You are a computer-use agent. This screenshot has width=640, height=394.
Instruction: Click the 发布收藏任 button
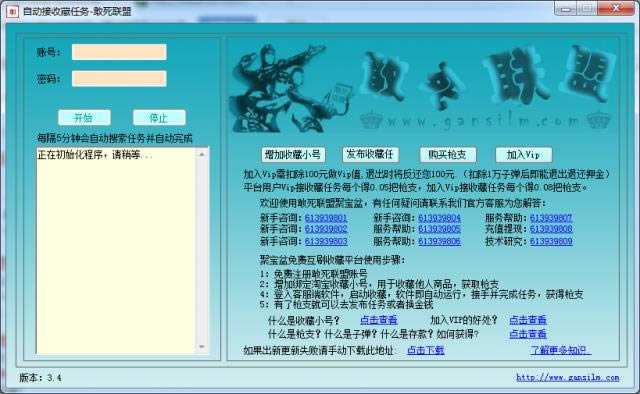point(370,154)
